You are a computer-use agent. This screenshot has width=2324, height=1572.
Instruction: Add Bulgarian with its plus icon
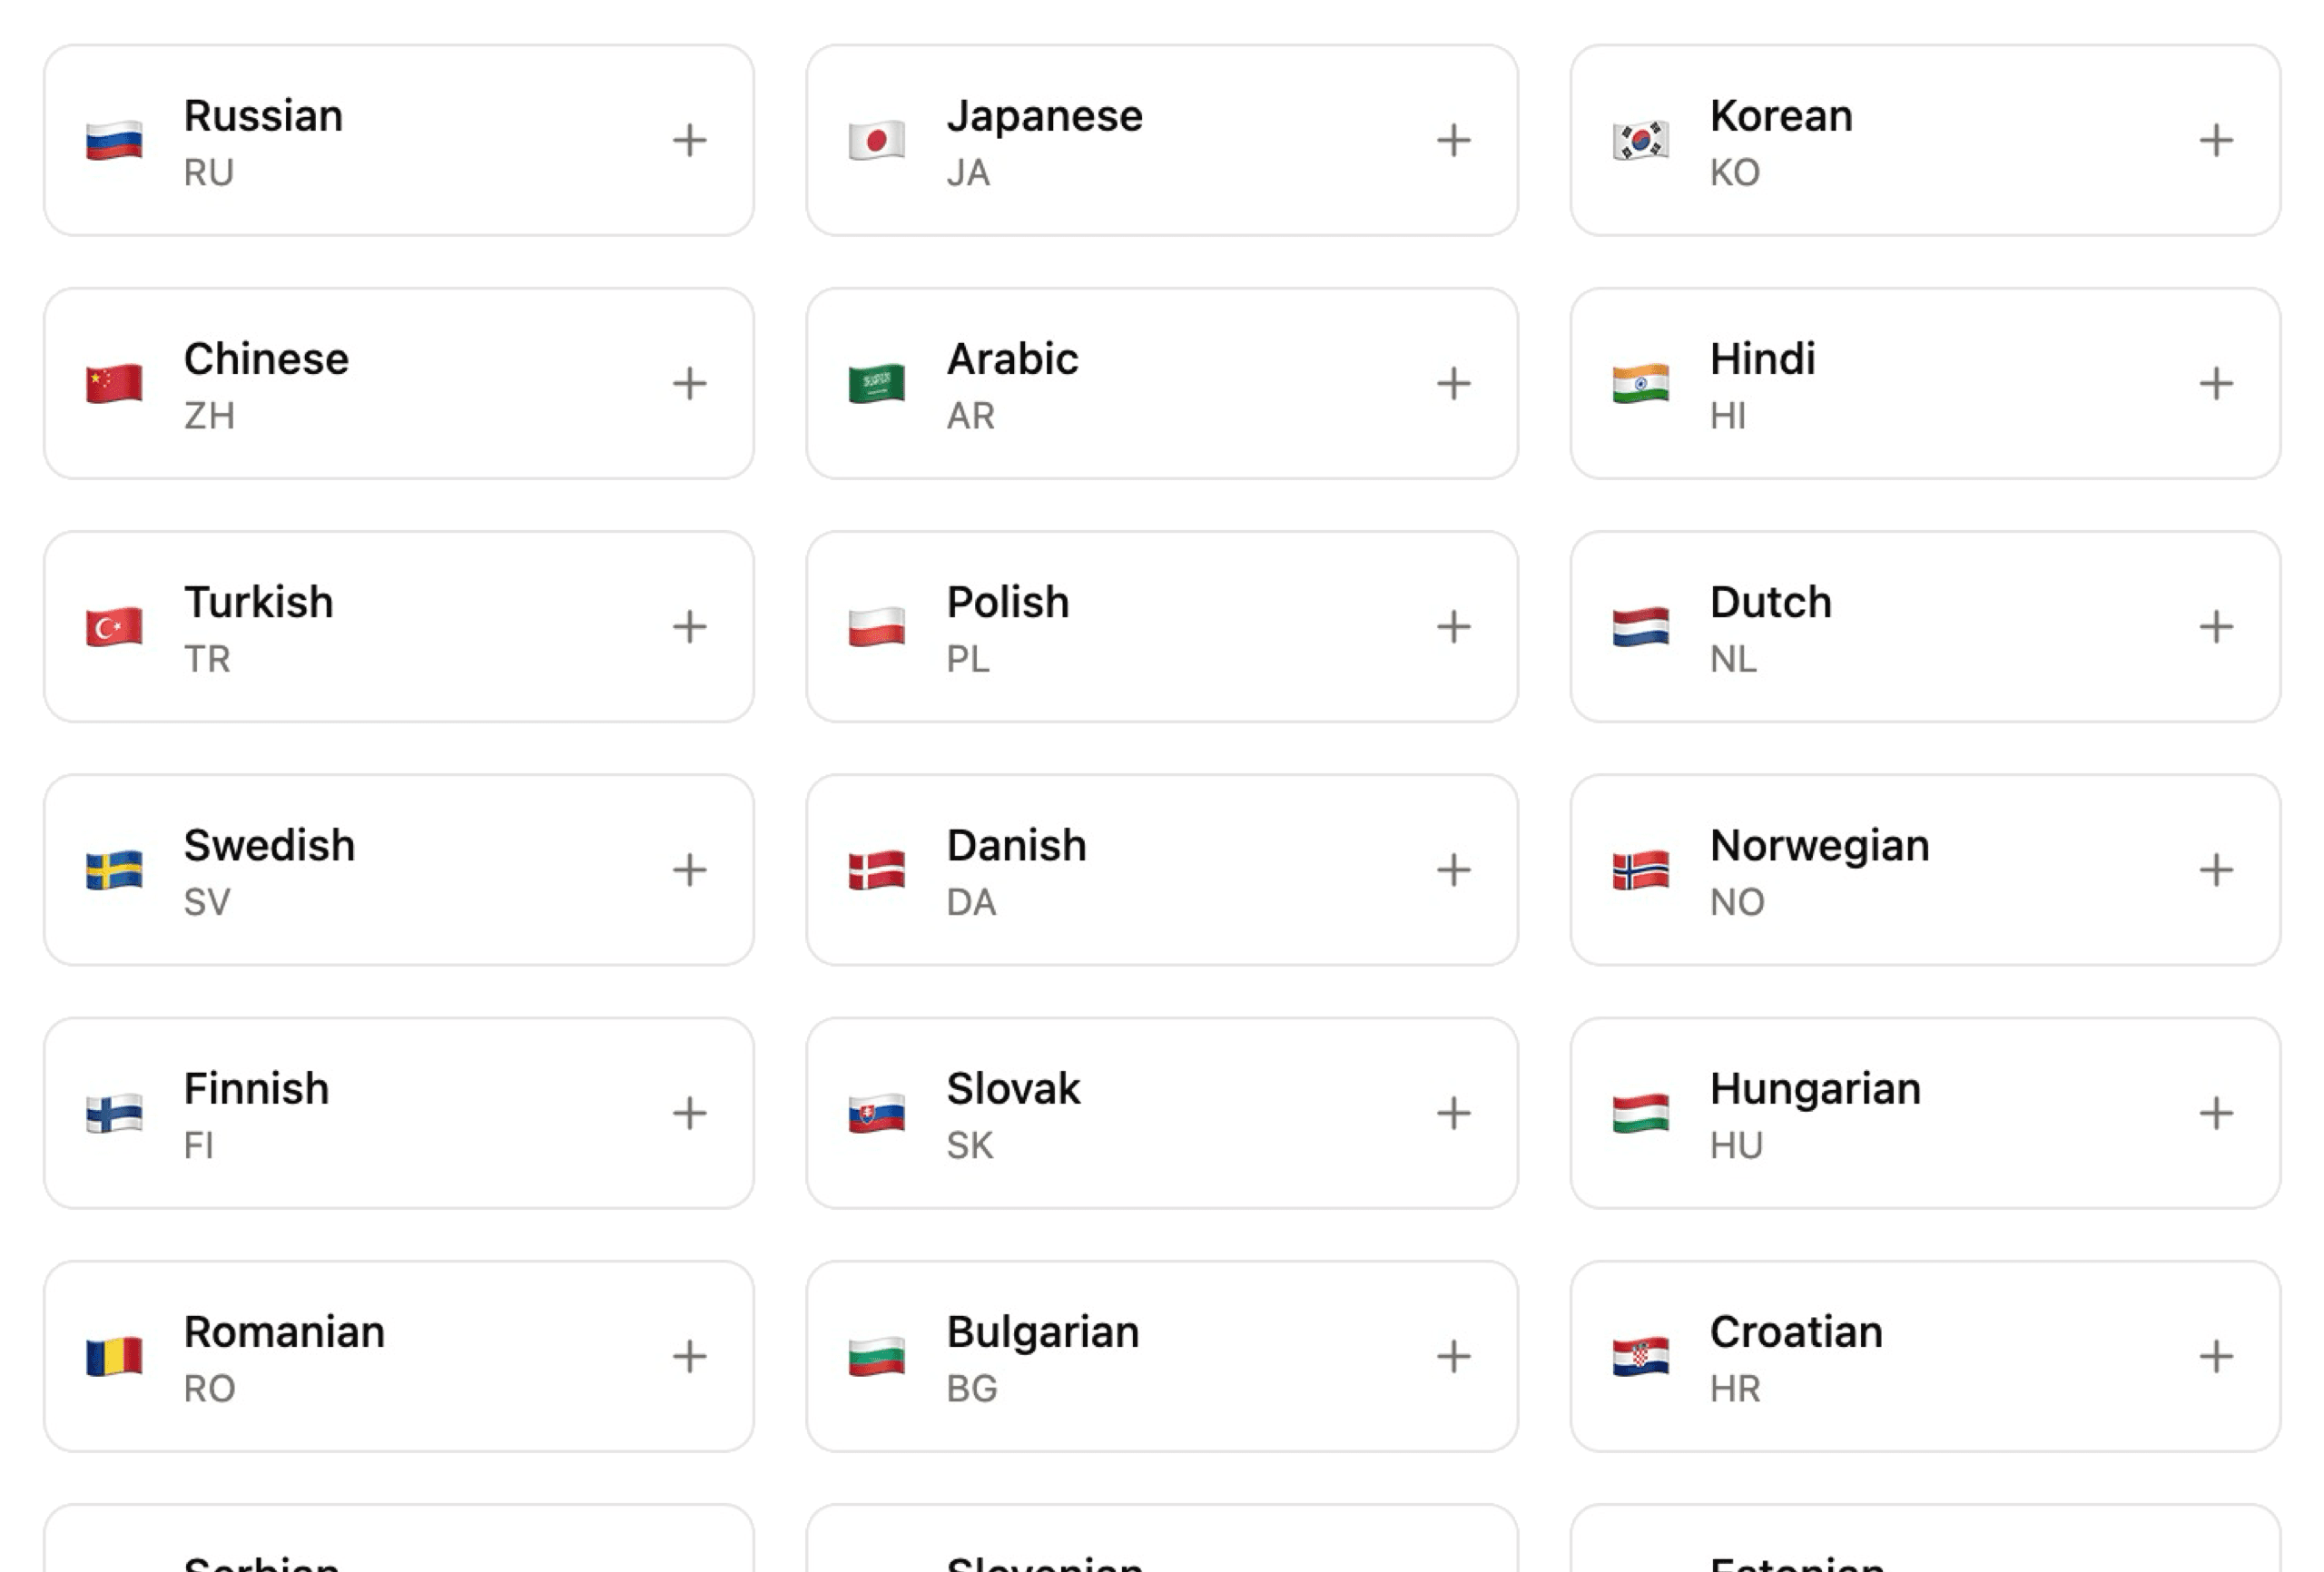(1453, 1356)
